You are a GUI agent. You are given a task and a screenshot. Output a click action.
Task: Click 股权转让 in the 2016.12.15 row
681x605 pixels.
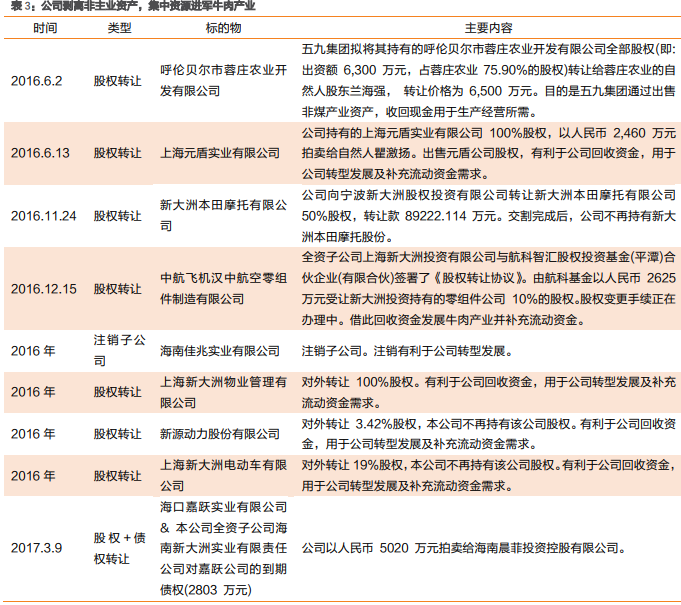118,289
